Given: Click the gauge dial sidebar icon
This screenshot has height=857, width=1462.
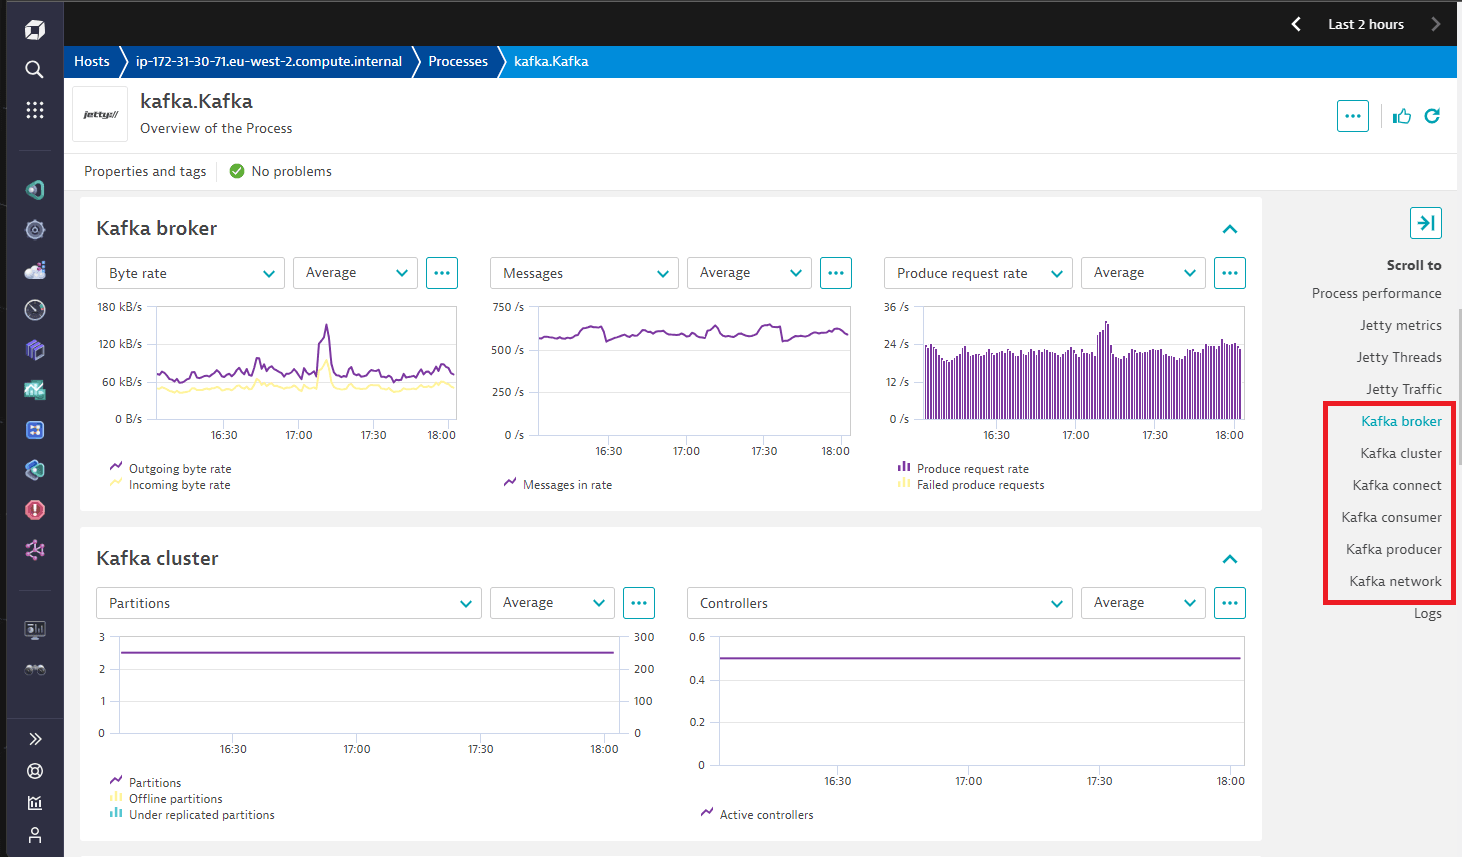Looking at the screenshot, I should (x=34, y=310).
